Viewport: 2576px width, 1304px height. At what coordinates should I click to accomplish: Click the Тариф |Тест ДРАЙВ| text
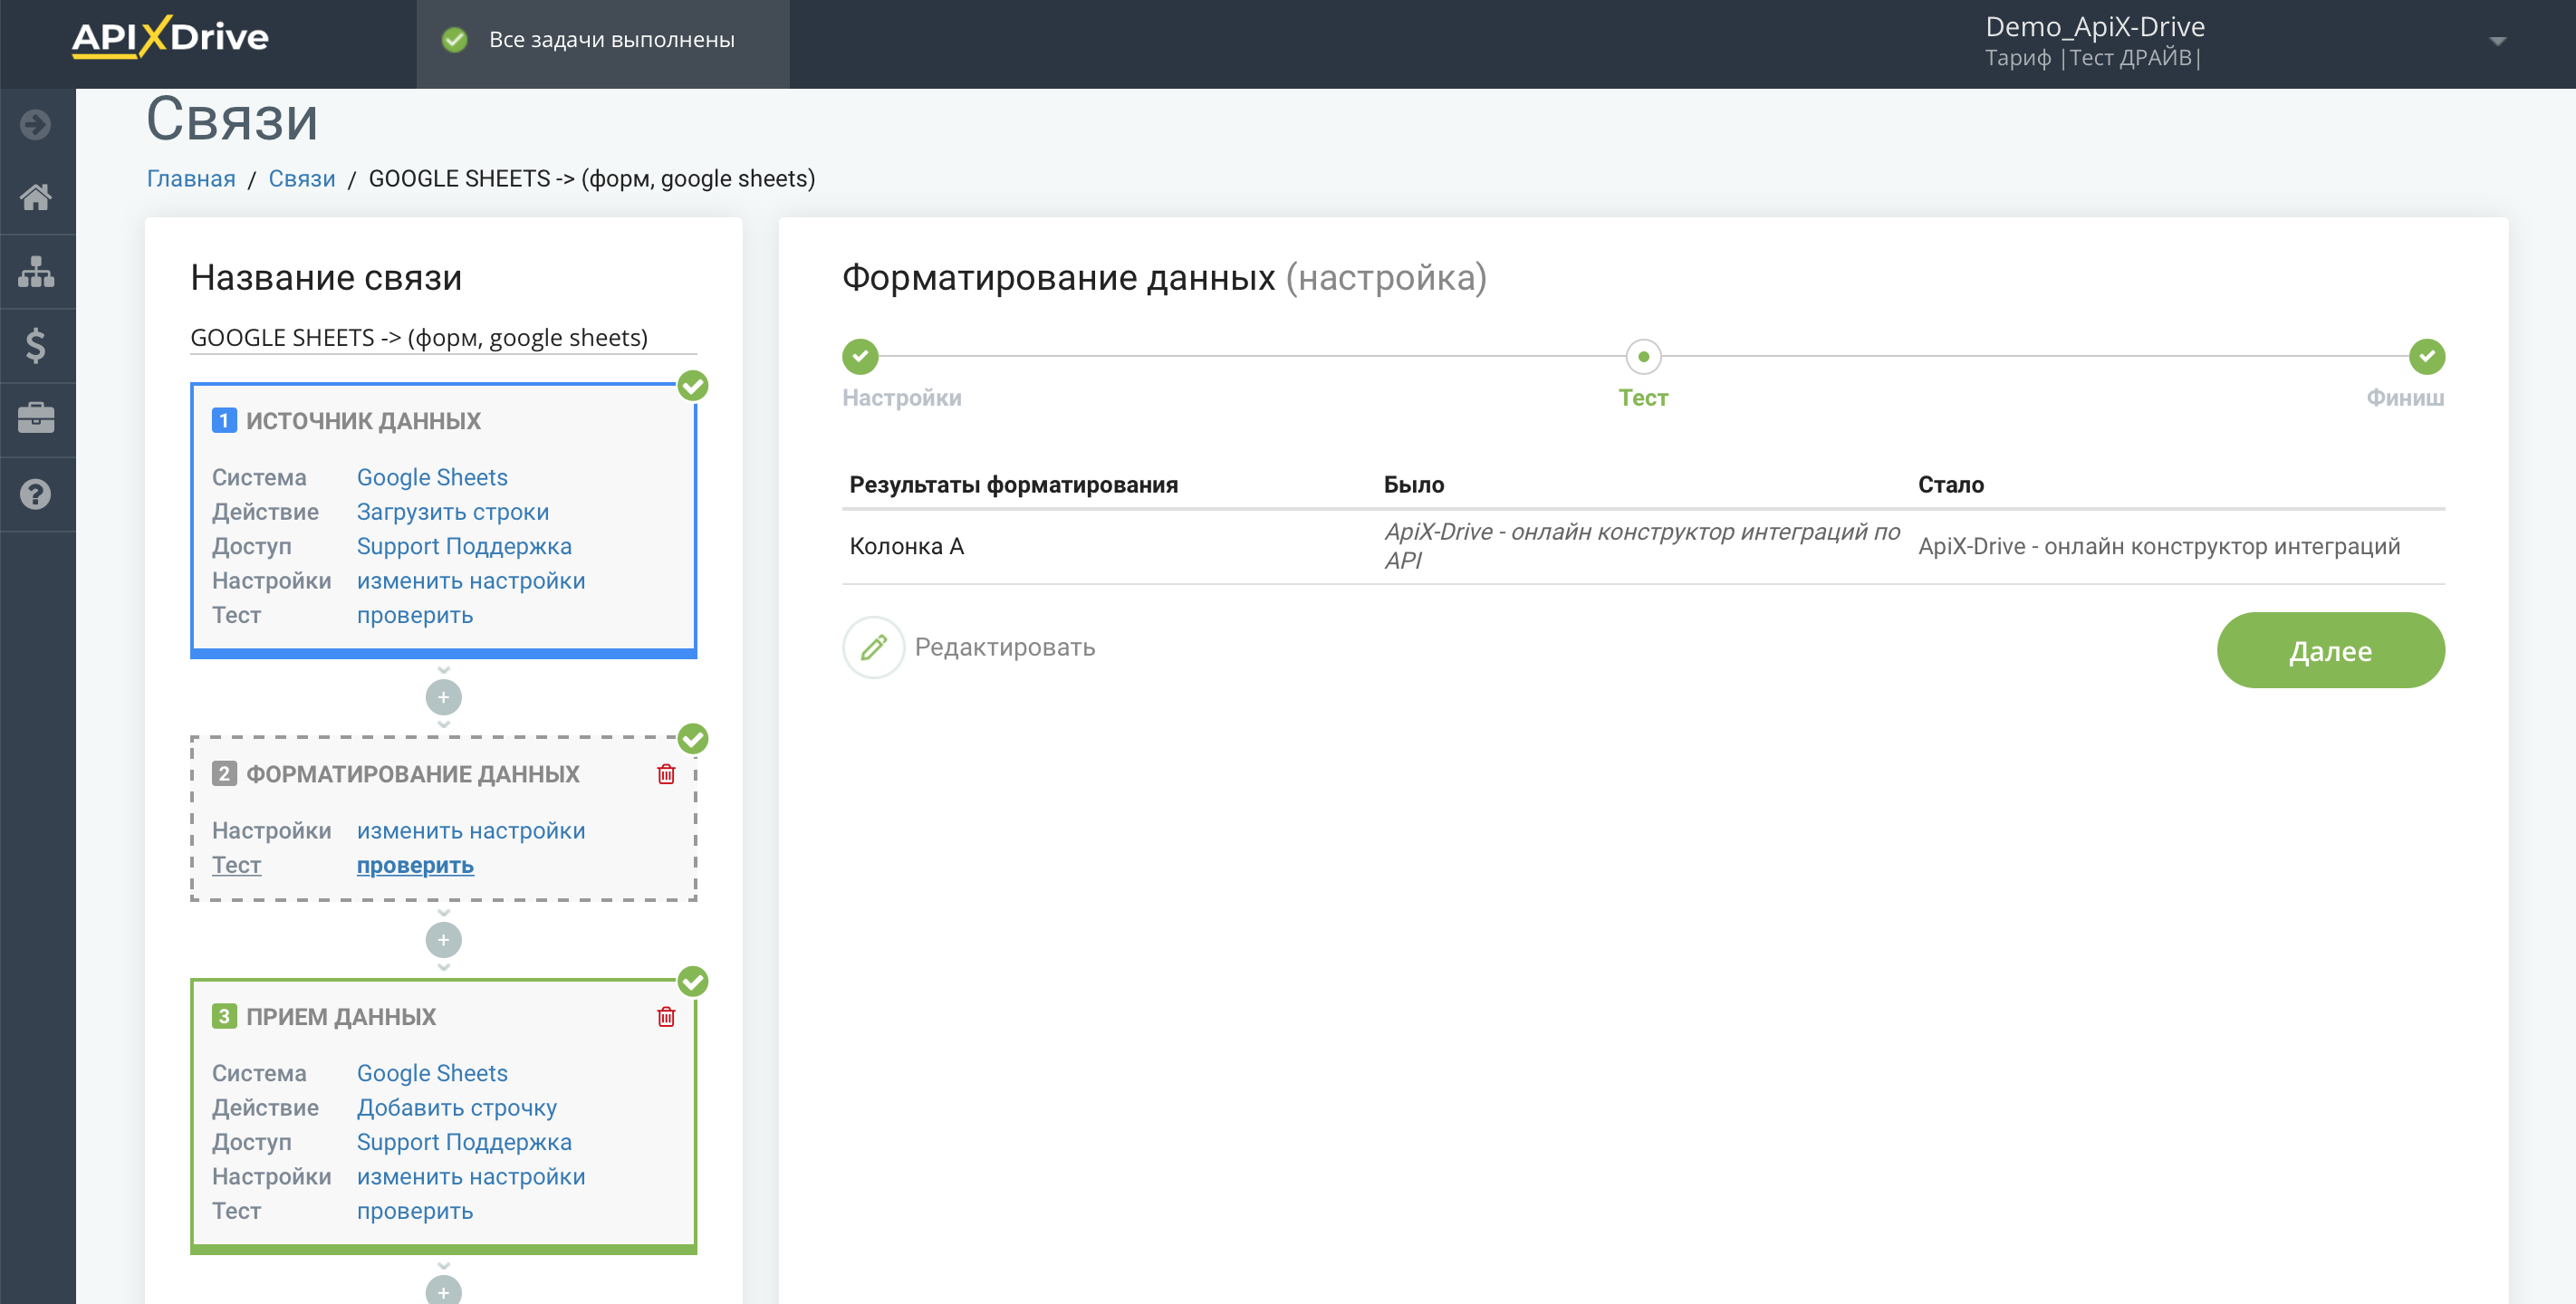(x=2092, y=58)
